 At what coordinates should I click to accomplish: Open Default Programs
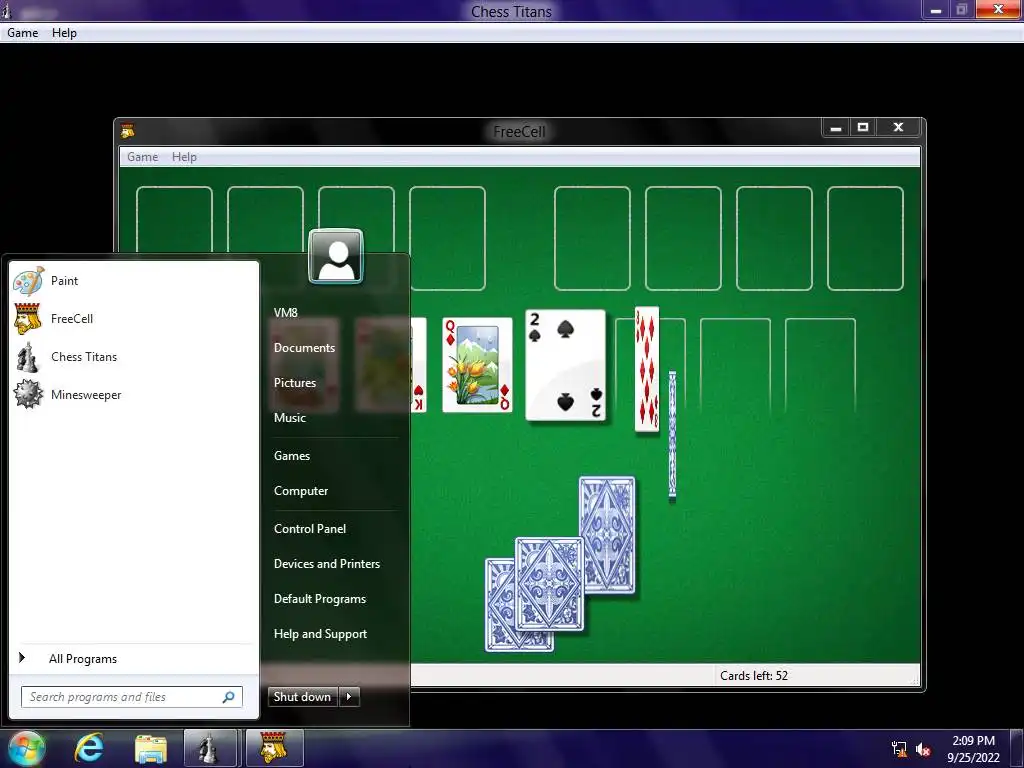pos(320,599)
